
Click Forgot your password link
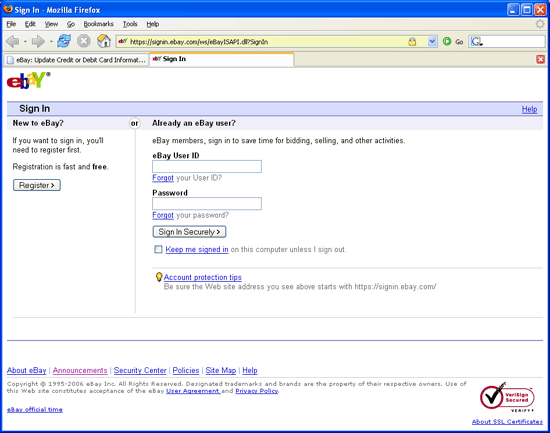click(x=163, y=215)
